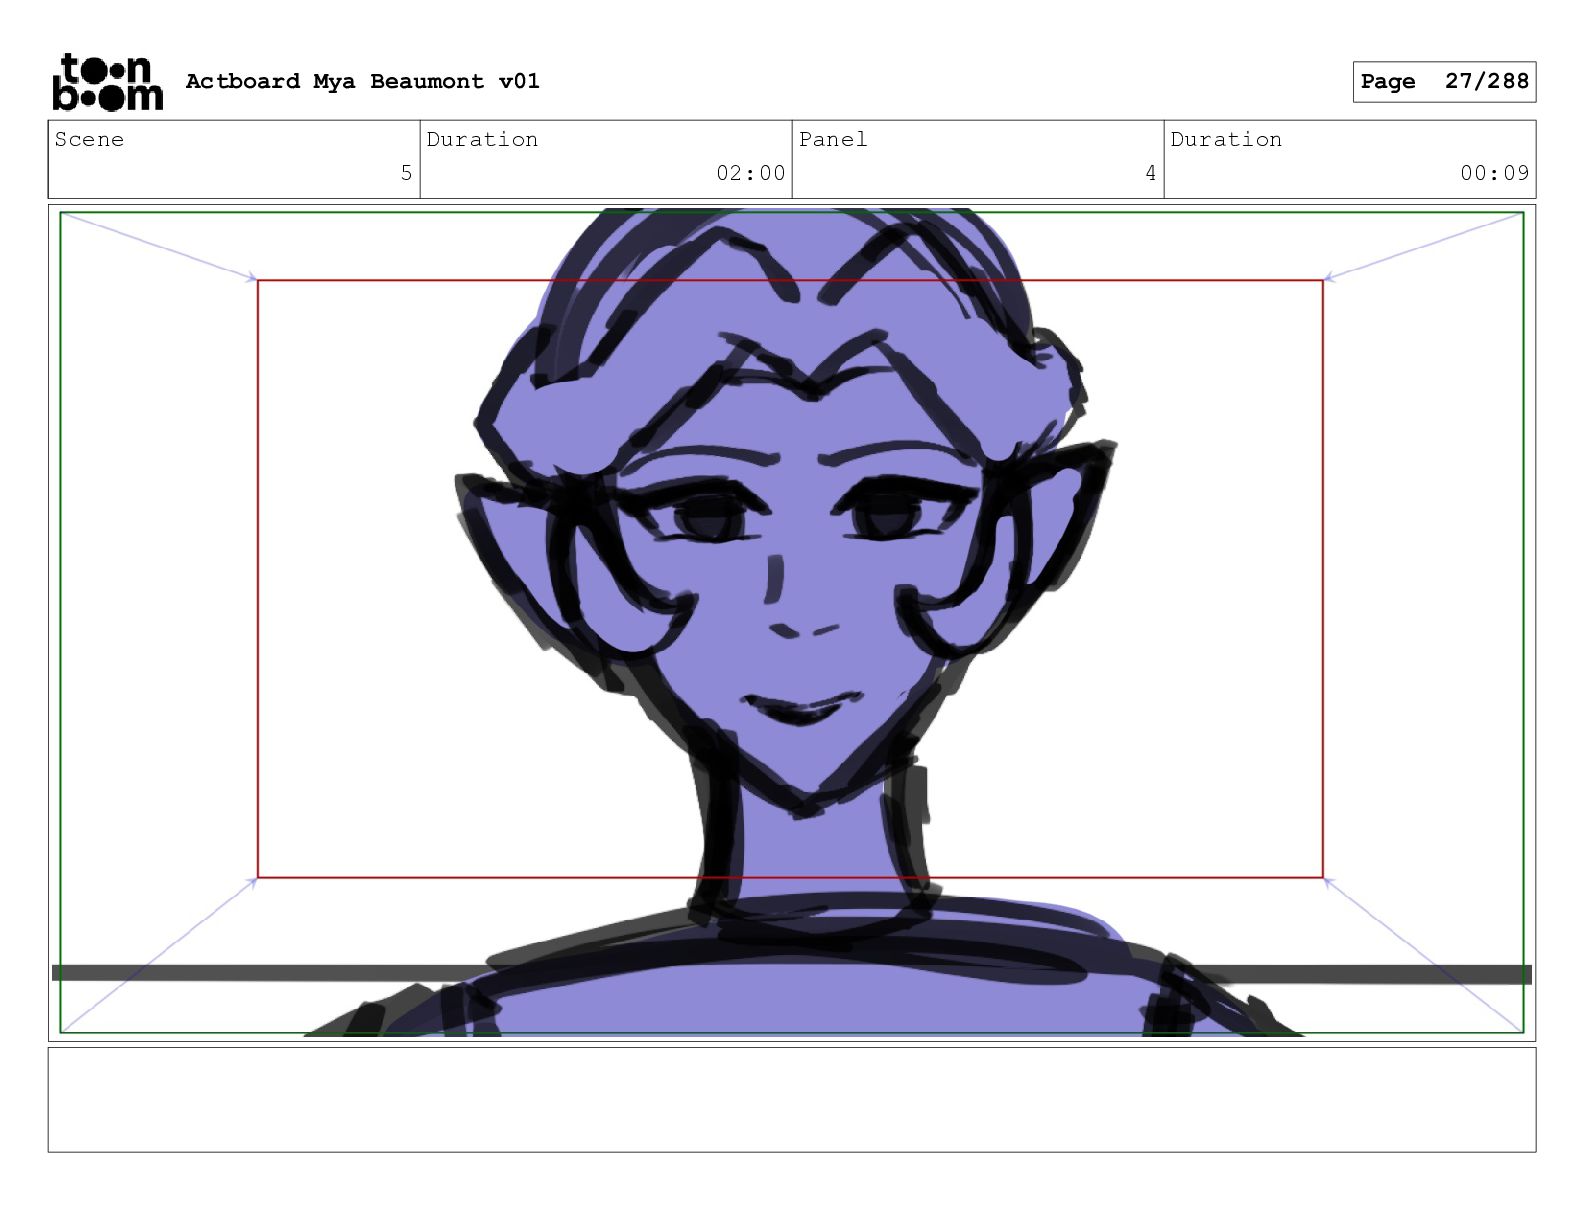Click the scene duration value '02:00'
1584x1224 pixels.
[750, 173]
